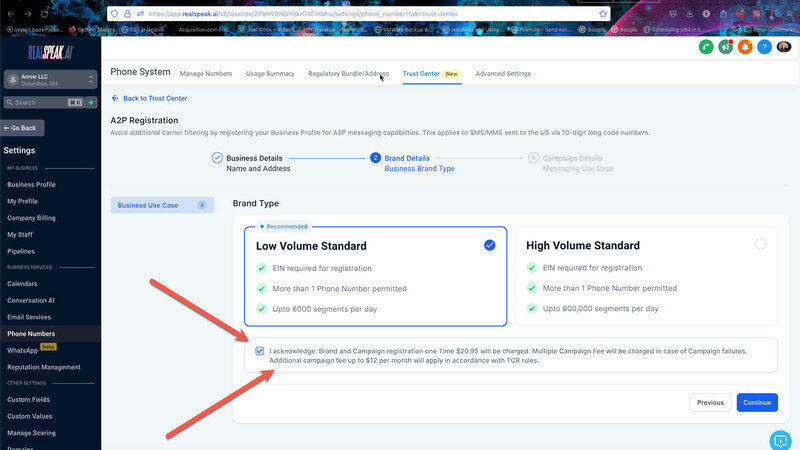Screen dimensions: 800x450
Task: Click the Continue button
Action: point(757,402)
